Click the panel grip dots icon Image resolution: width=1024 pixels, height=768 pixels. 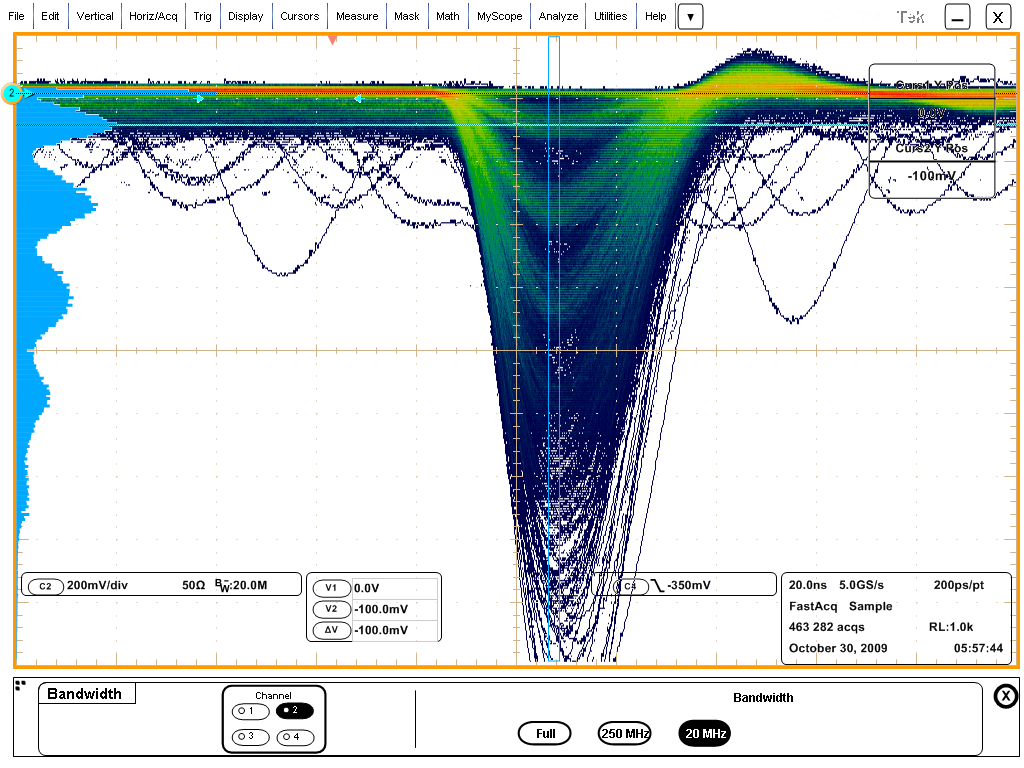tap(20, 685)
